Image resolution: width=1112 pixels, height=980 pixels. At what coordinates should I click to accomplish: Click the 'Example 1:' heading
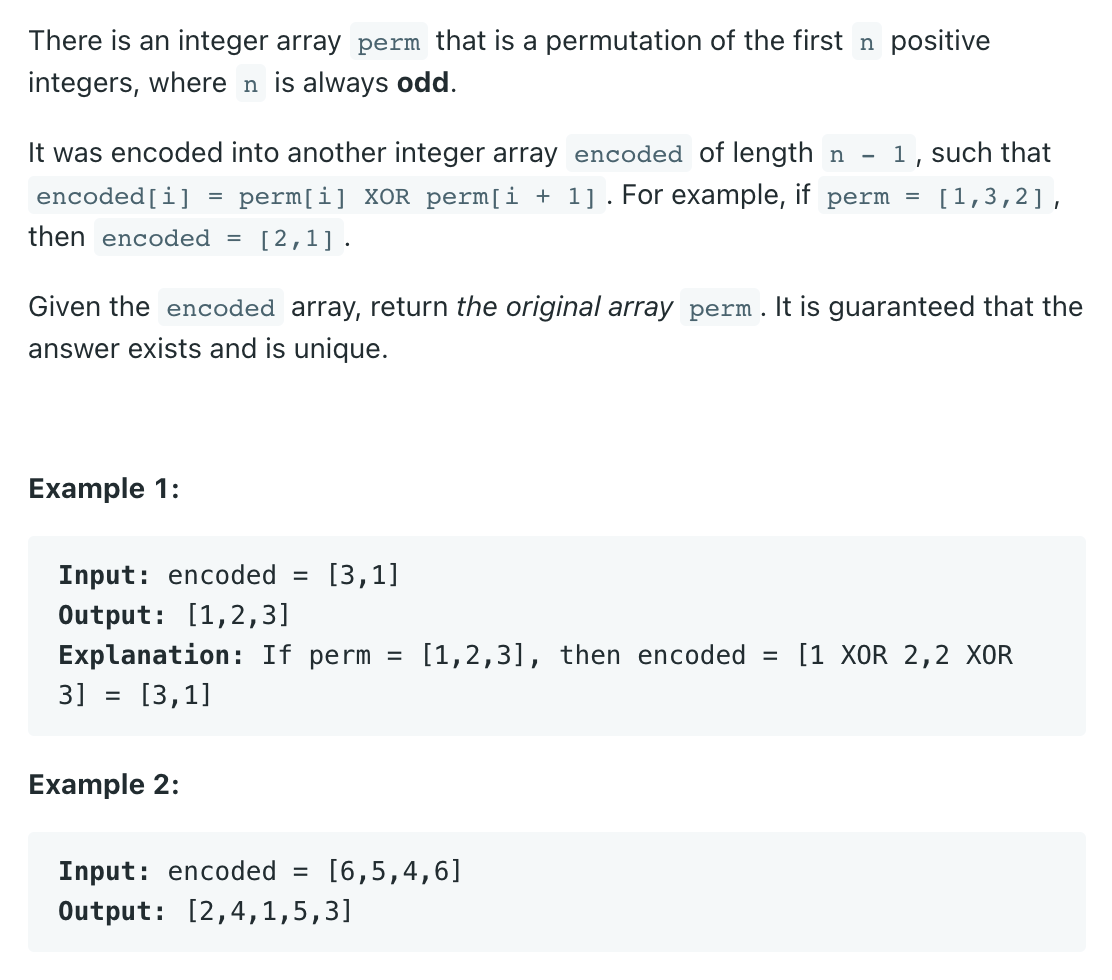104,489
